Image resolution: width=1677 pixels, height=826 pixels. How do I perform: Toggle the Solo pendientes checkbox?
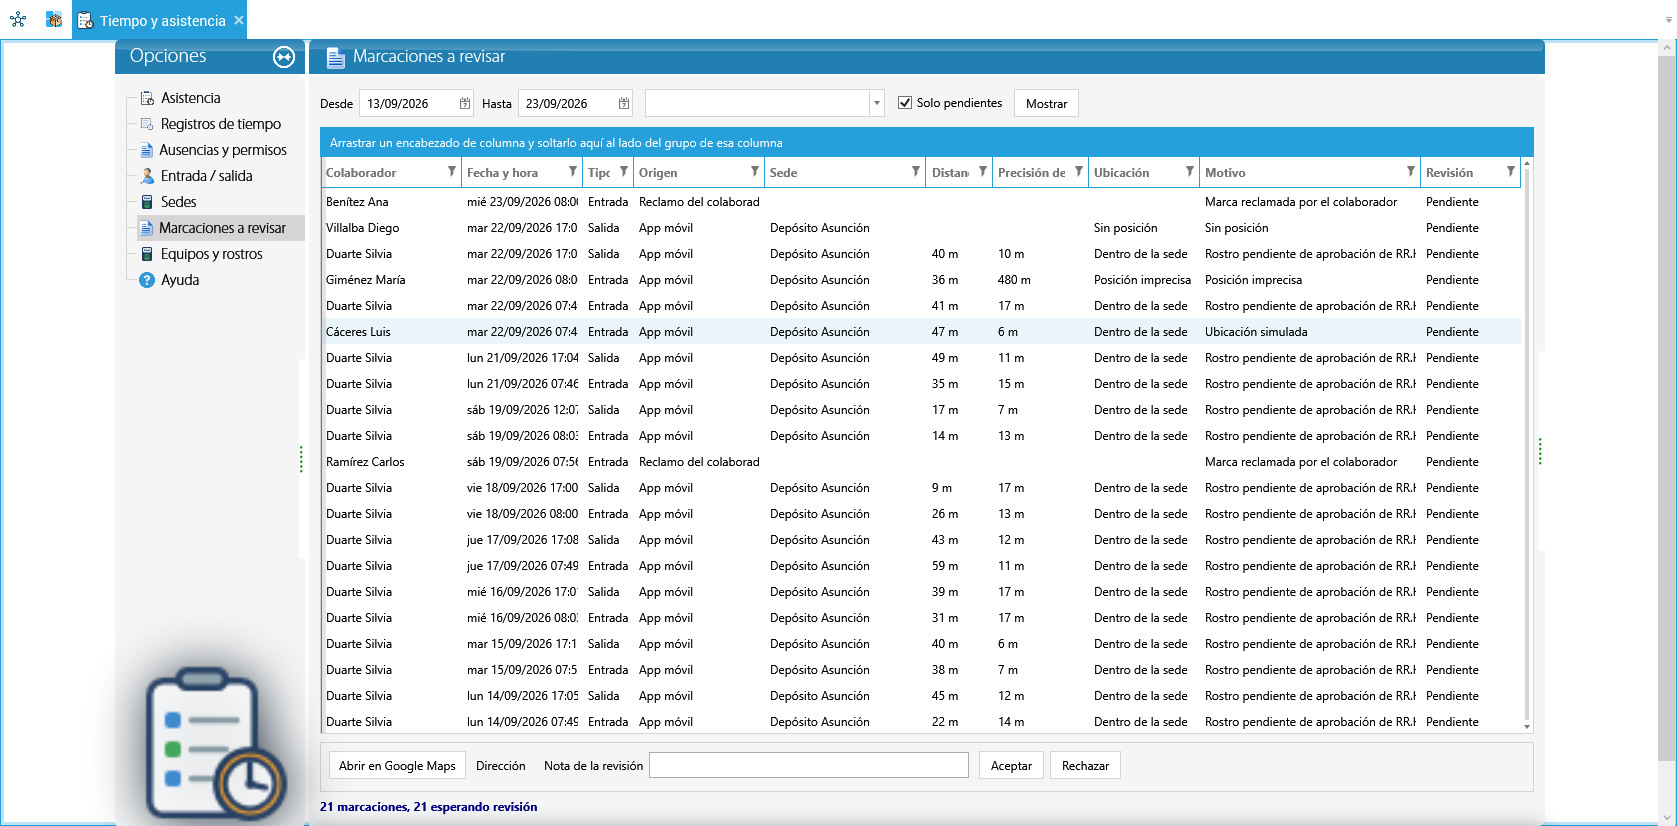click(905, 103)
